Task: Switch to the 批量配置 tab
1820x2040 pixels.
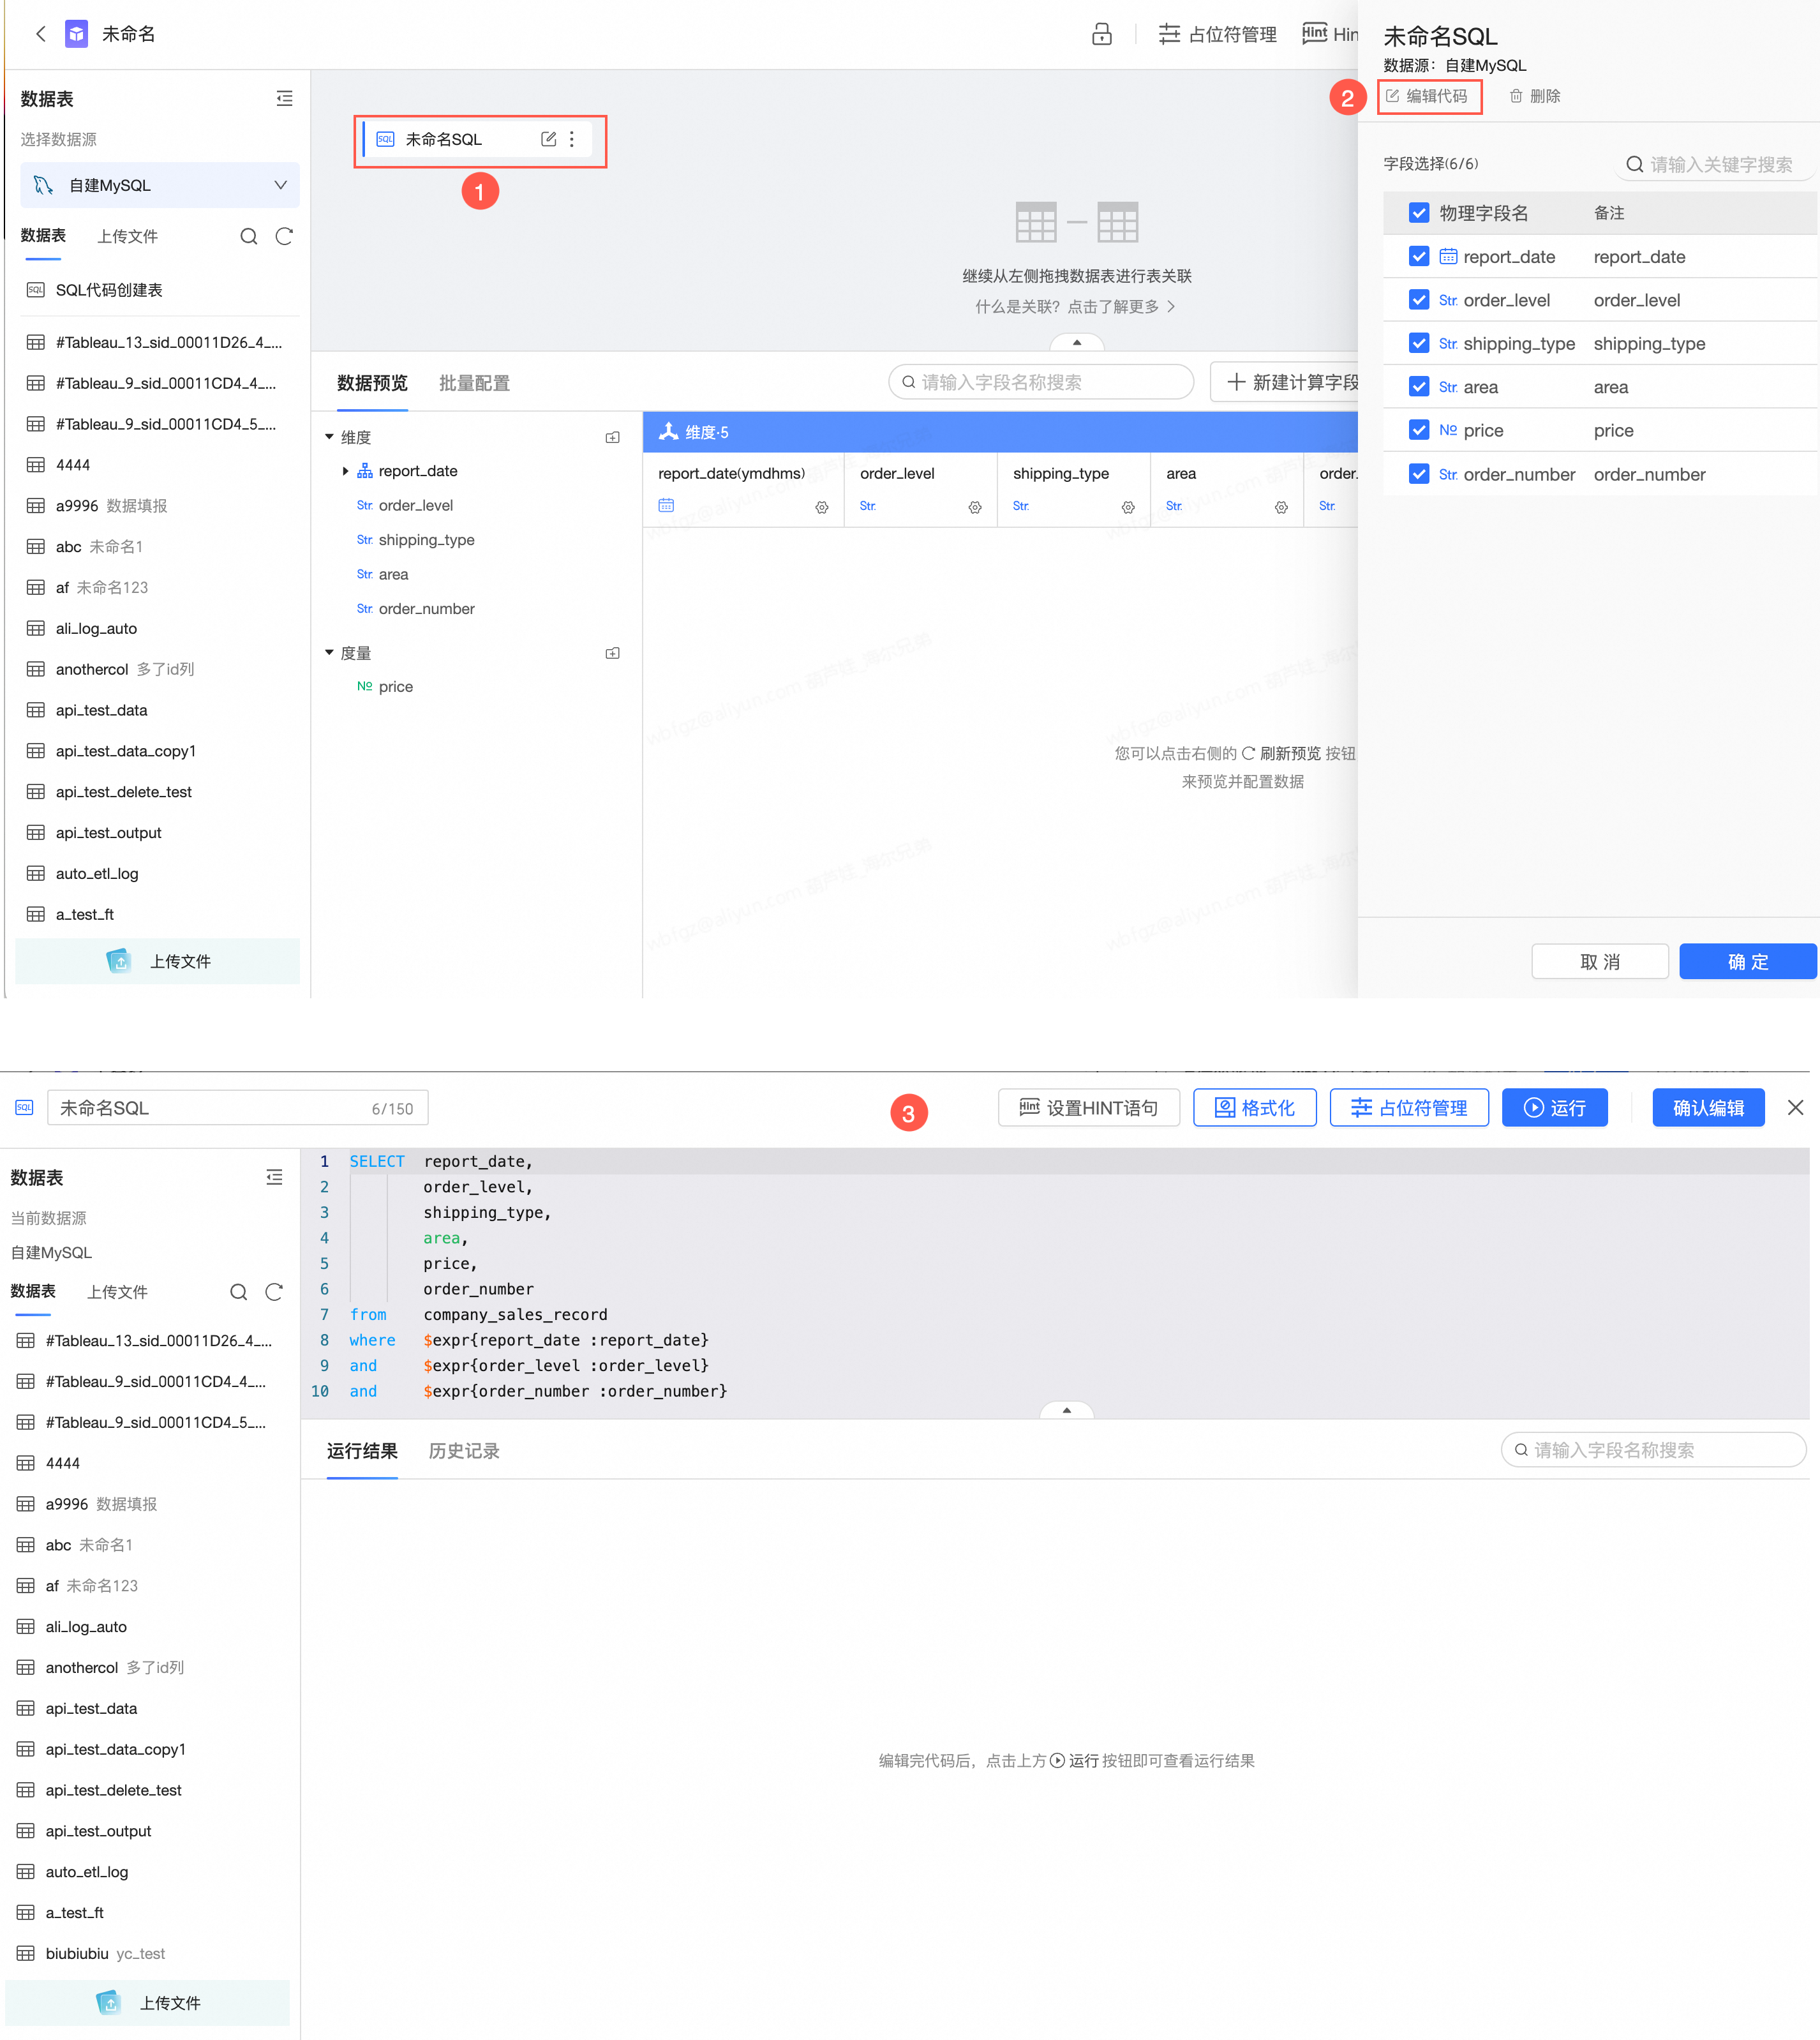Action: 474,383
